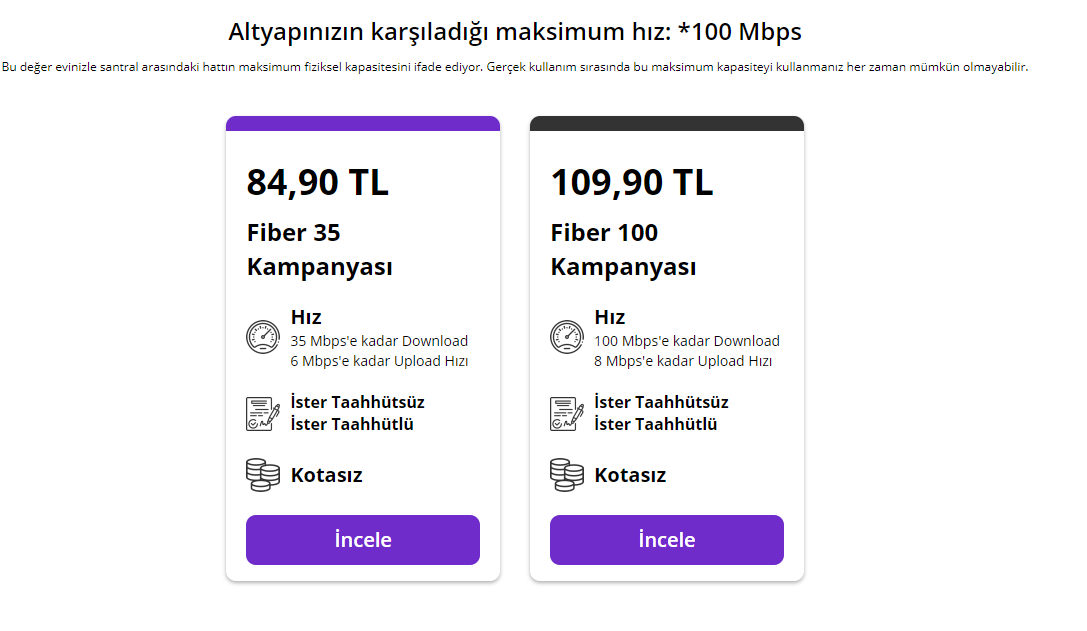Click the 109,90 TL price
The height and width of the screenshot is (631, 1087).
tap(631, 183)
